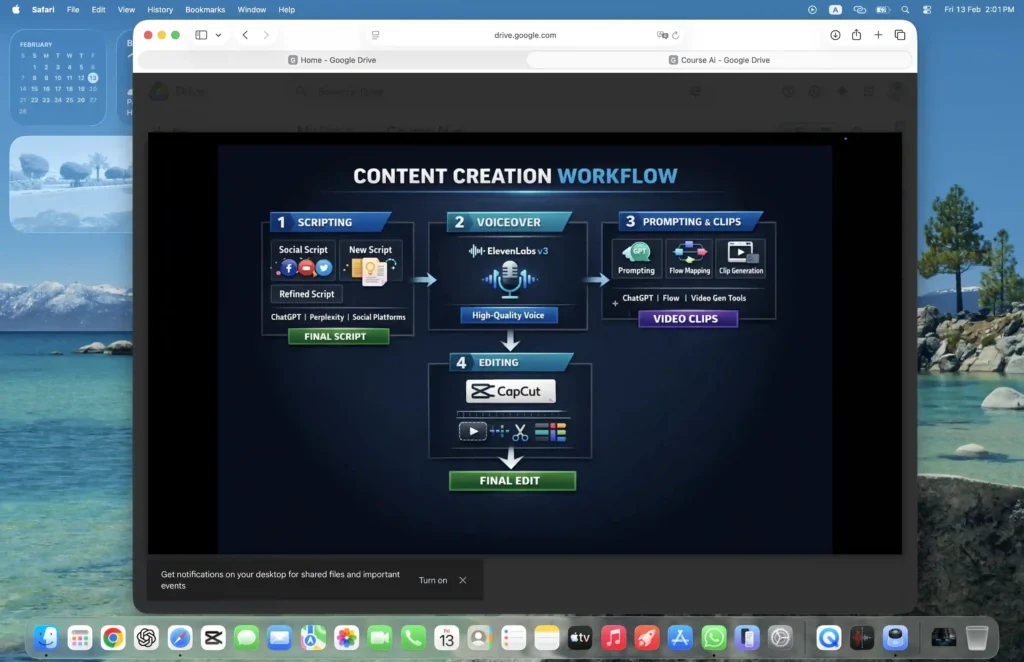Viewport: 1024px width, 662px height.
Task: Open the Share icon in Safari
Action: (x=857, y=35)
